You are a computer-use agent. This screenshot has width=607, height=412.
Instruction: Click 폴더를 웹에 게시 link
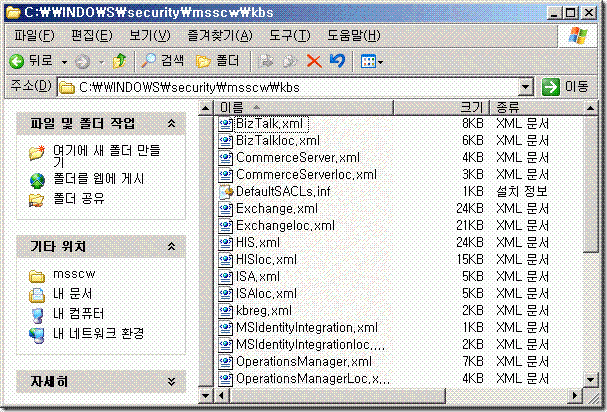[x=99, y=179]
